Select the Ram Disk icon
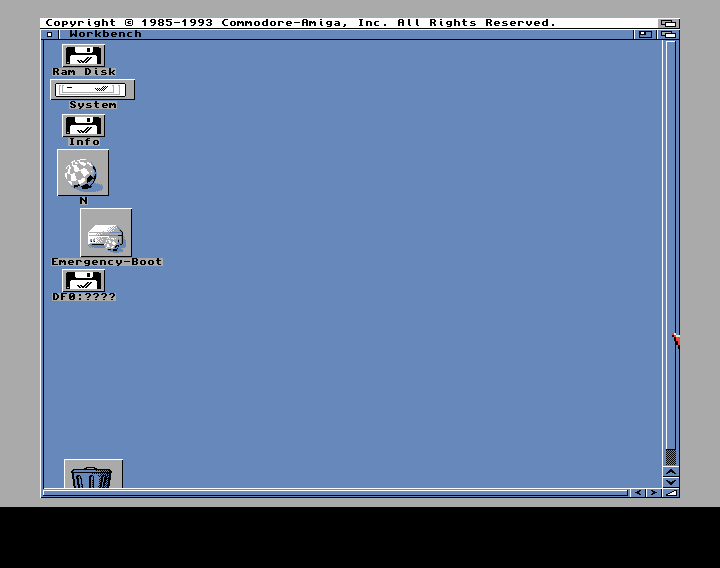Viewport: 720px width, 568px height. click(x=83, y=56)
